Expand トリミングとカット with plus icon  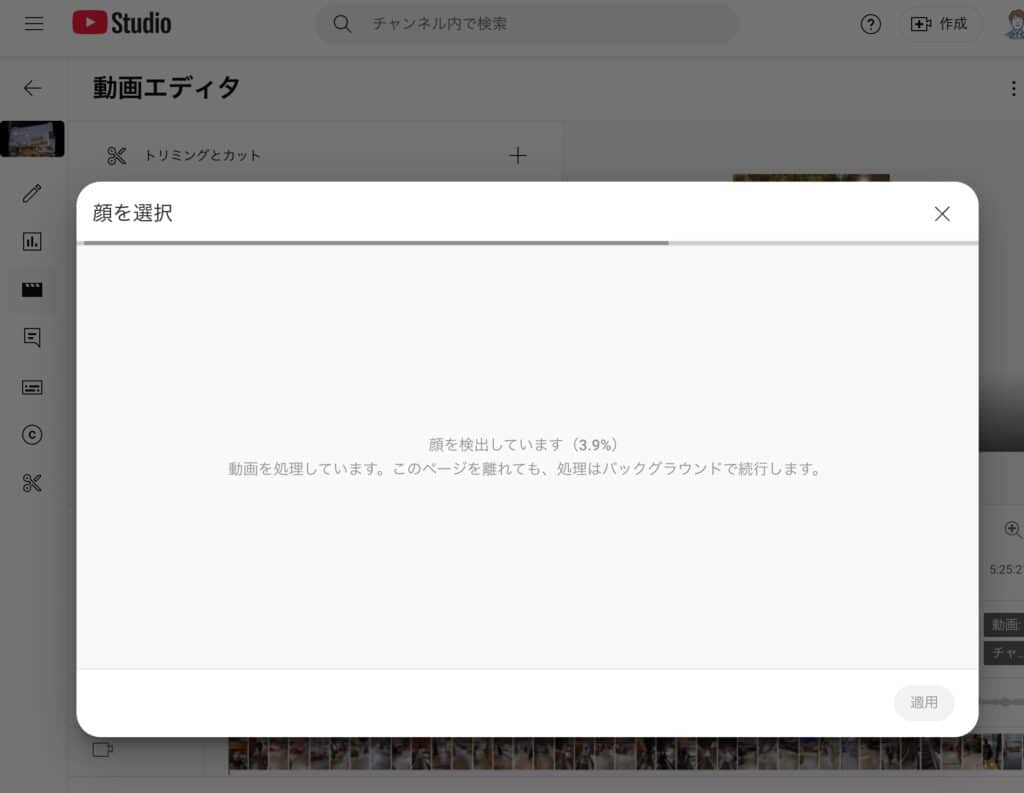point(517,155)
